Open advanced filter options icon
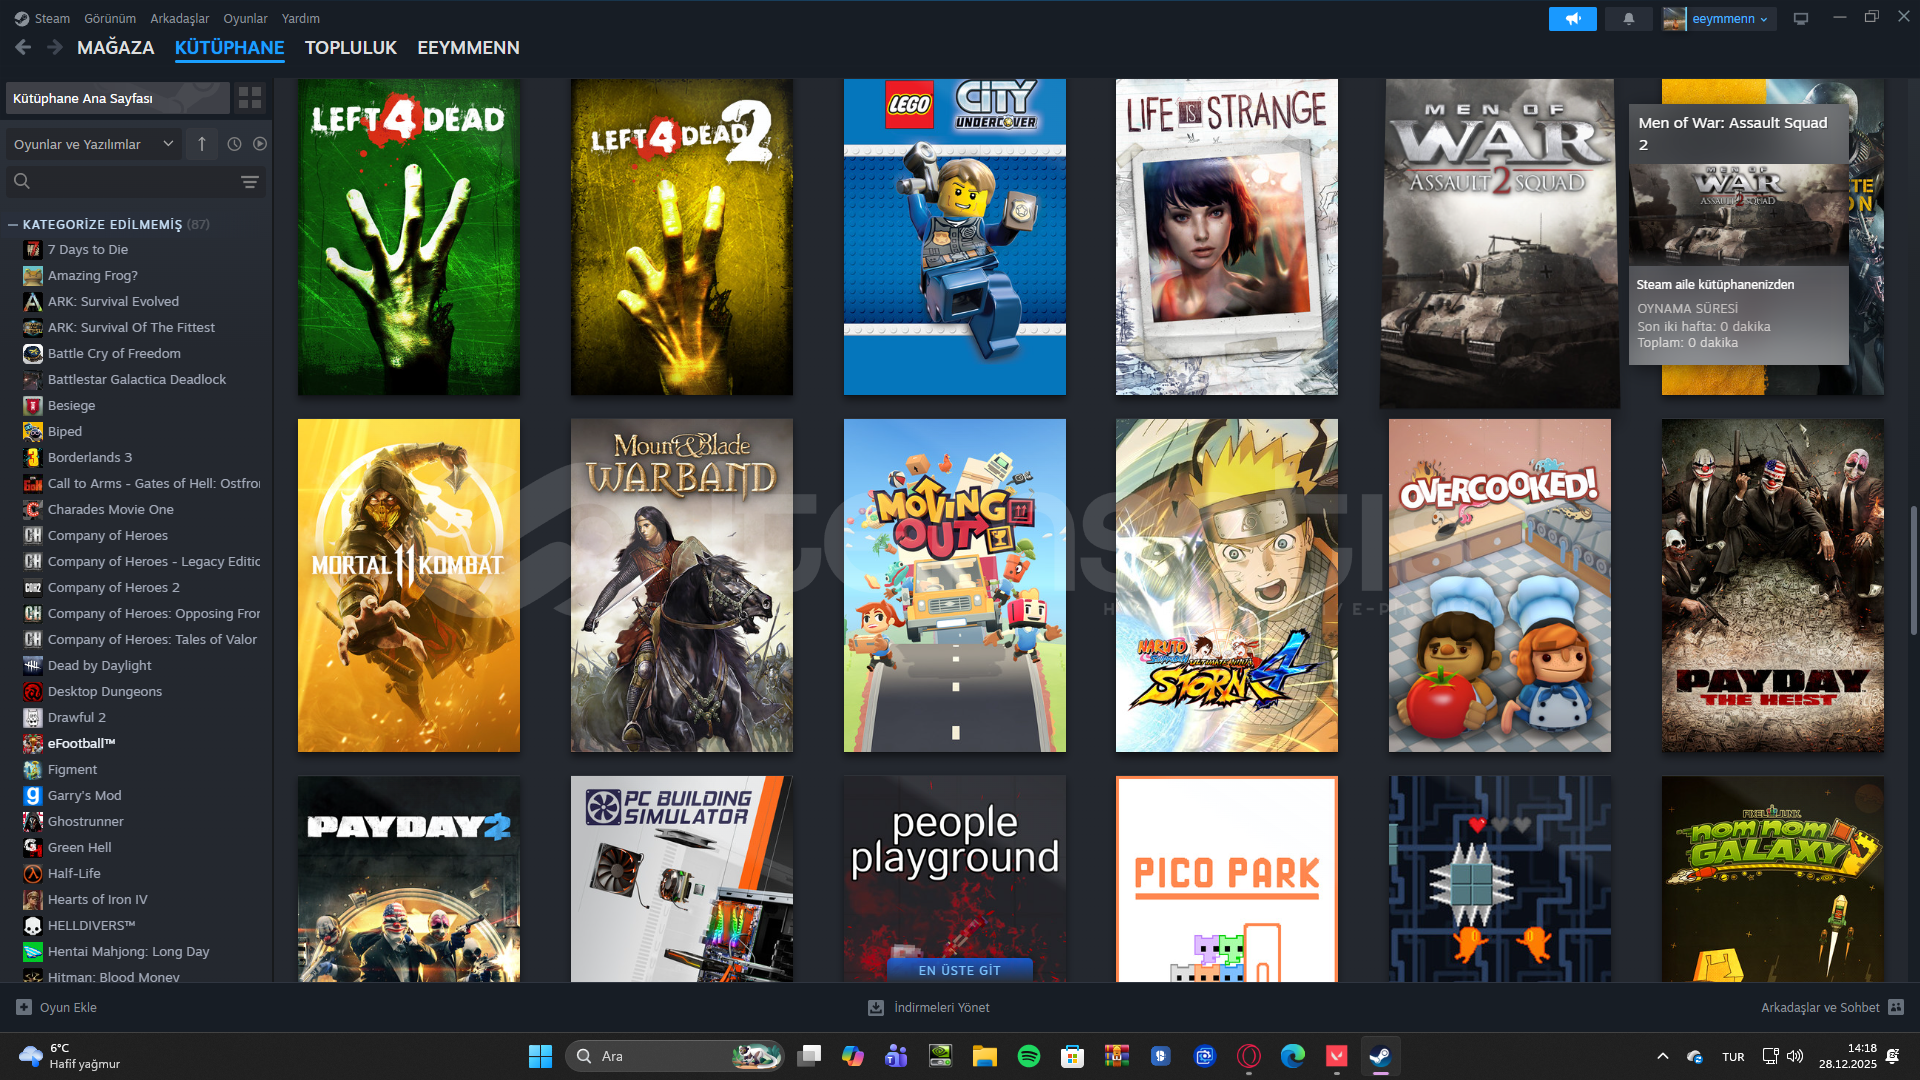Viewport: 1920px width, 1080px height. click(250, 182)
